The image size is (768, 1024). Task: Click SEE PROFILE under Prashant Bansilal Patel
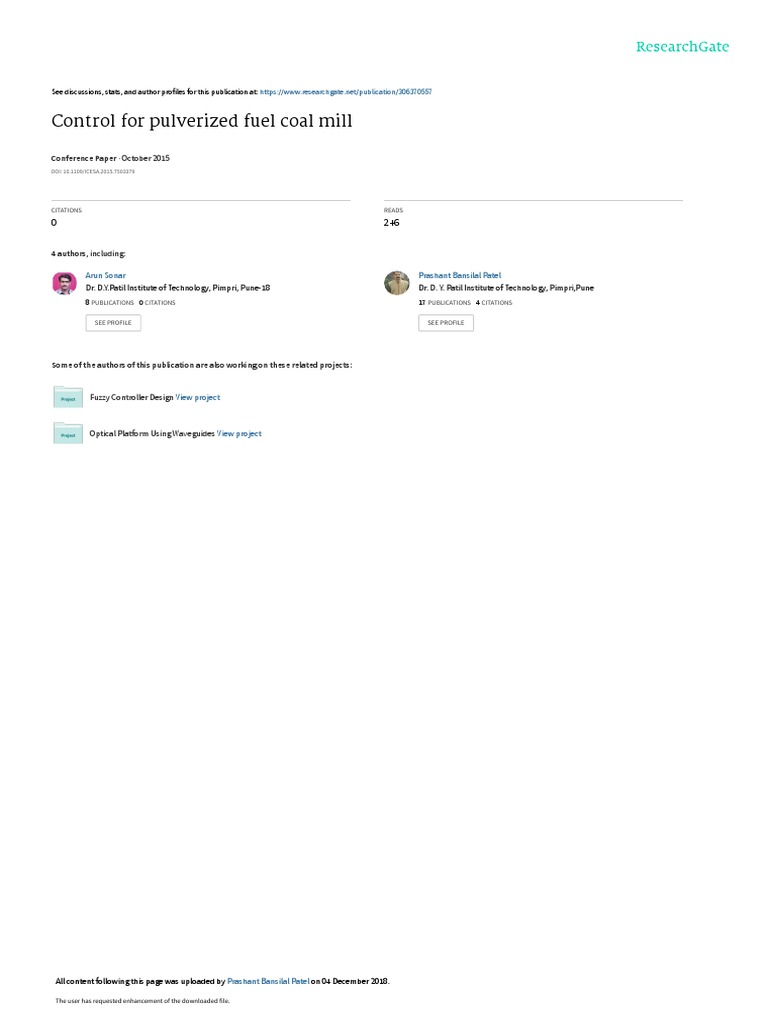[446, 323]
